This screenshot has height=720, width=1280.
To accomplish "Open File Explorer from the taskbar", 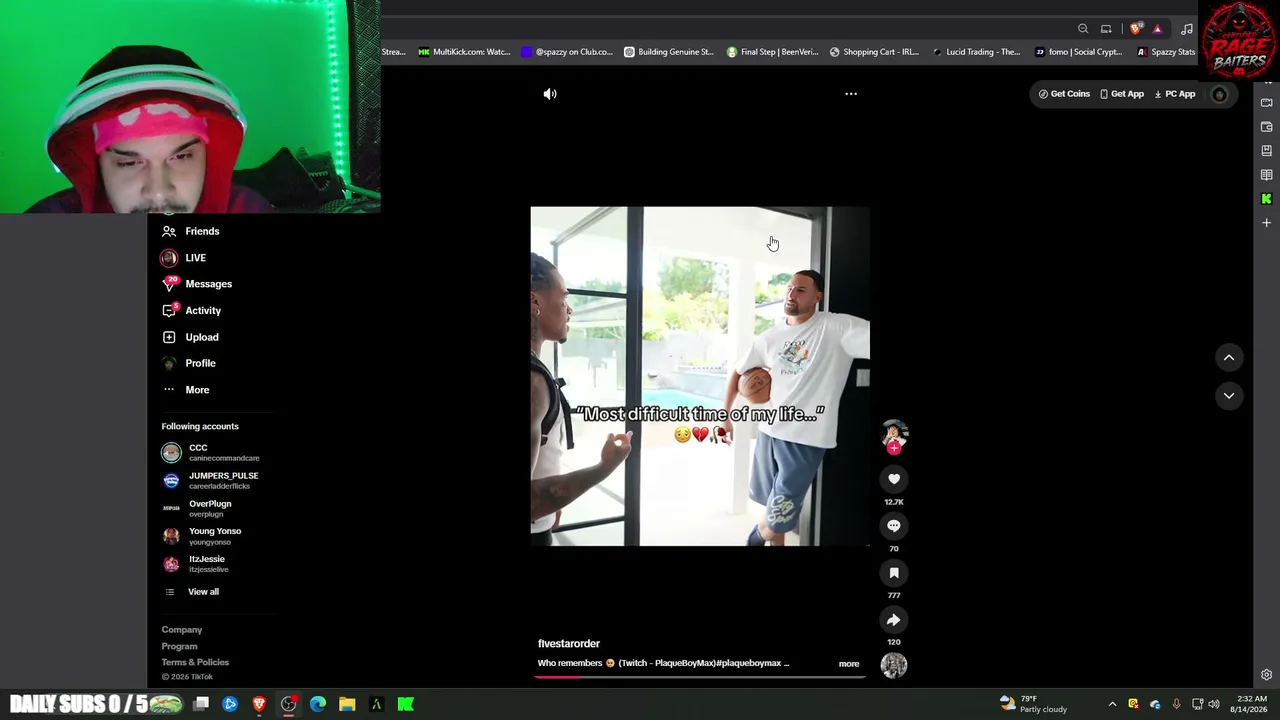I will point(347,704).
